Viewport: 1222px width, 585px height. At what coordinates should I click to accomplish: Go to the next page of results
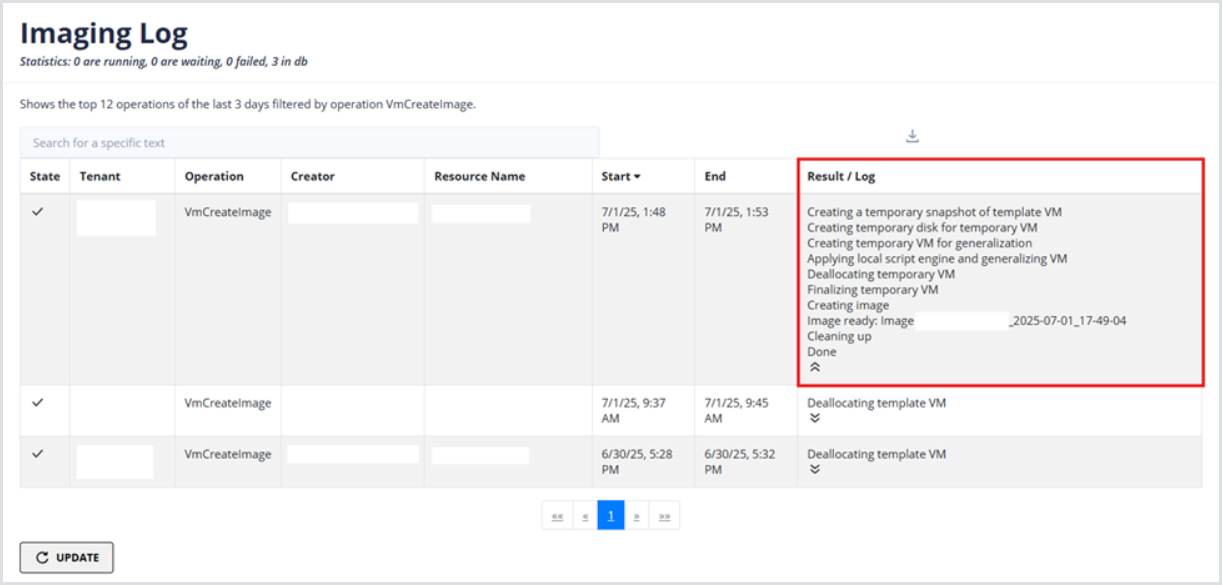(636, 516)
